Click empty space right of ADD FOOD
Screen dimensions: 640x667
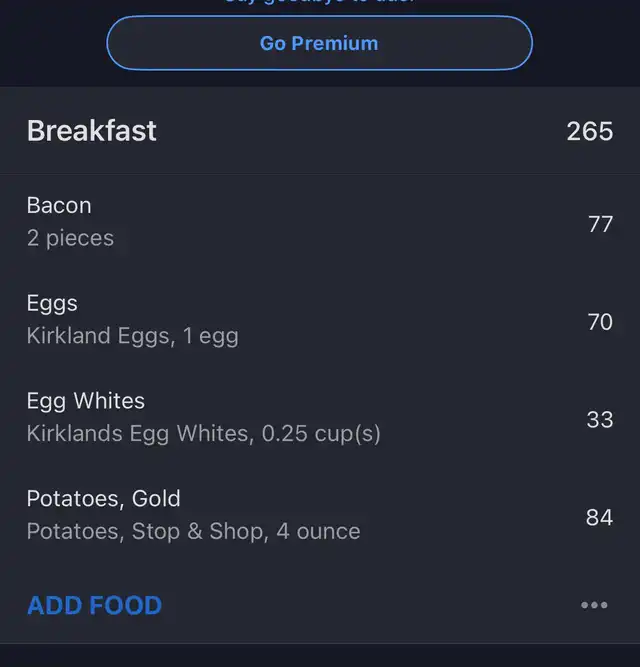coord(370,605)
